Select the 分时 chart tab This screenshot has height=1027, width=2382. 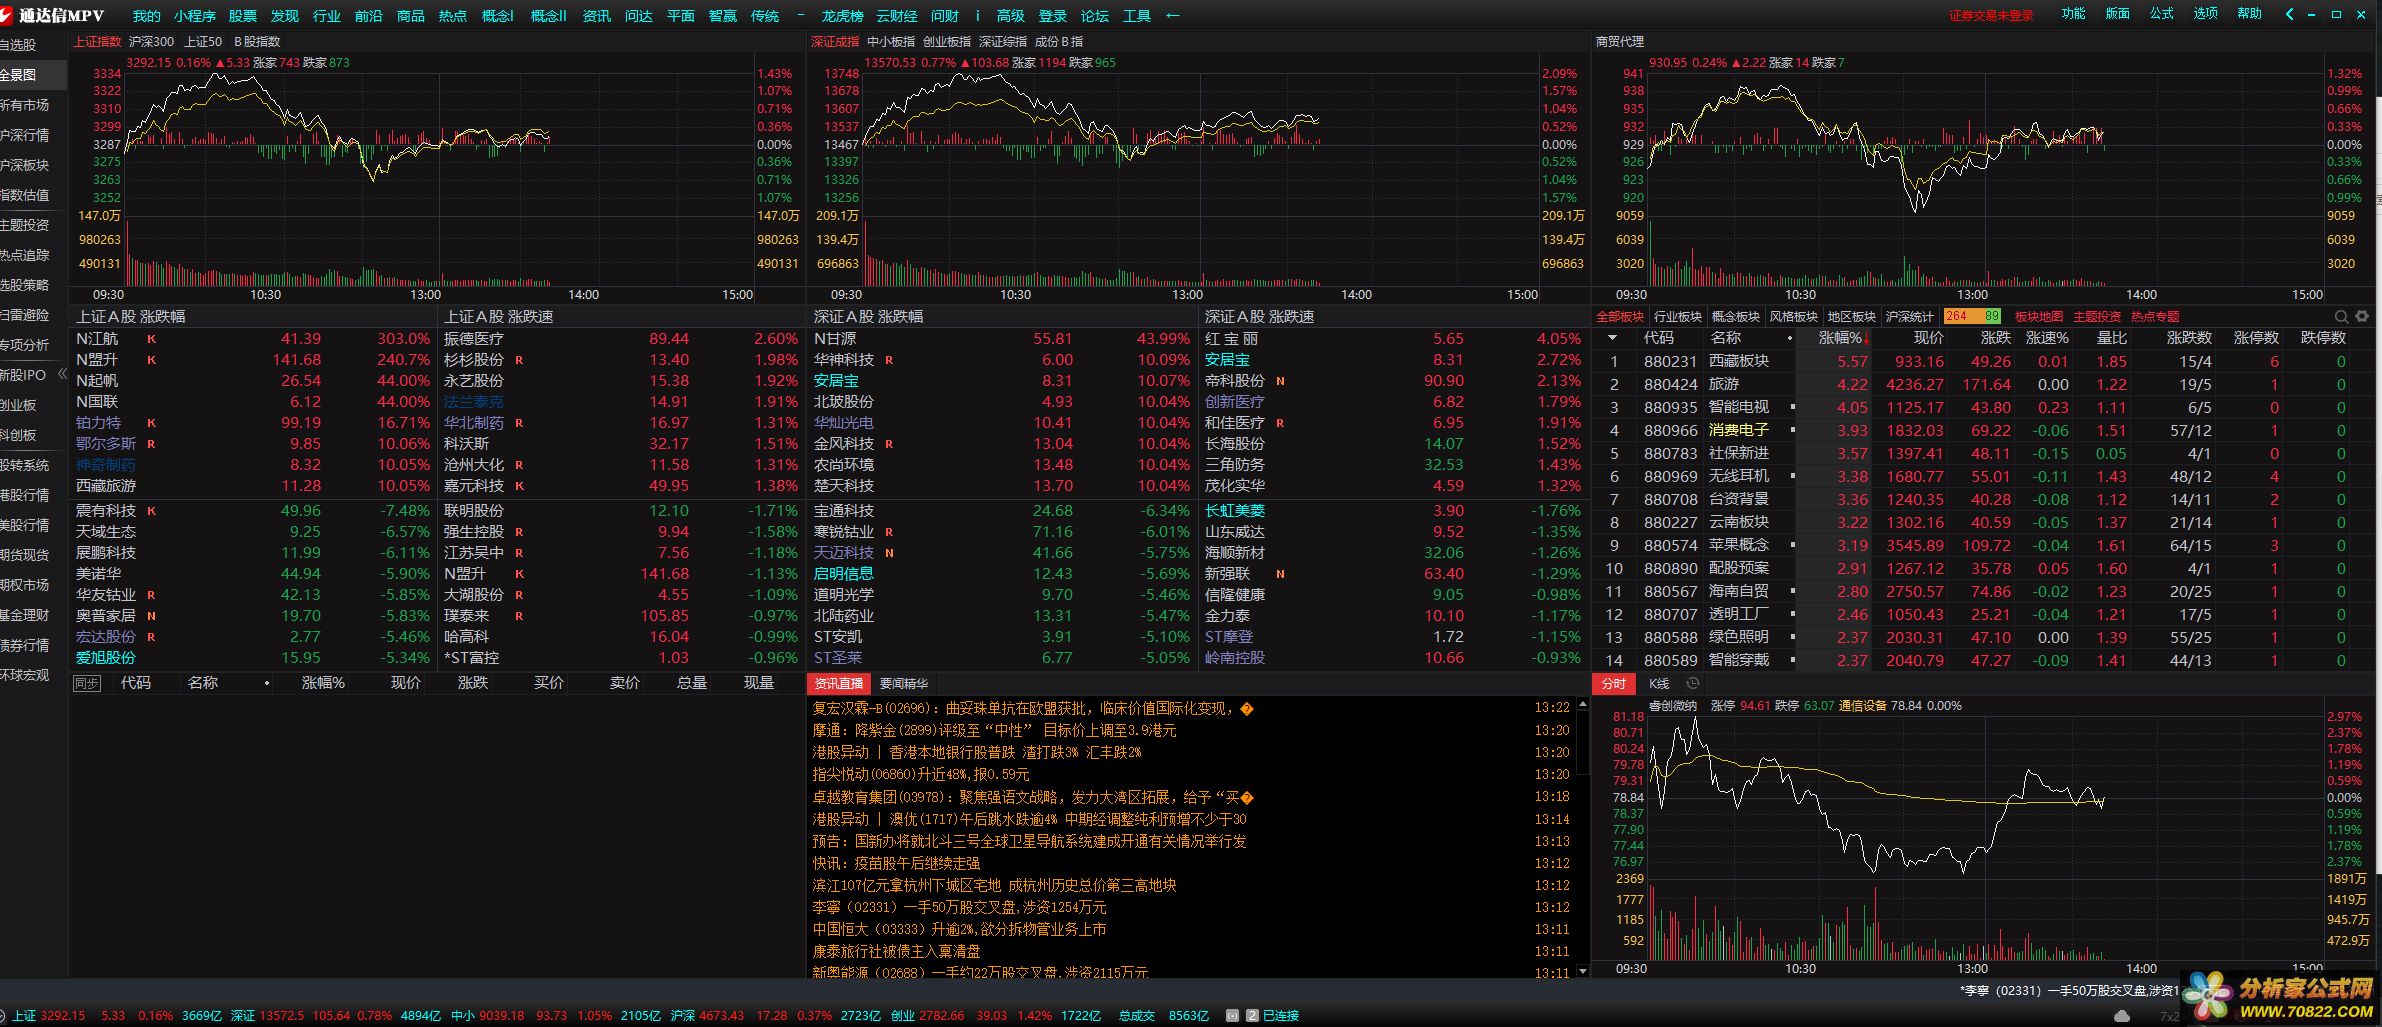(1613, 684)
